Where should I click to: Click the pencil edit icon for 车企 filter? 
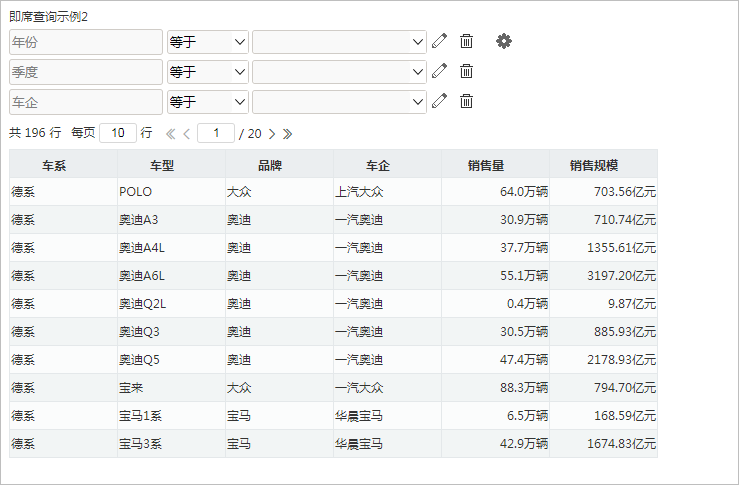point(439,101)
